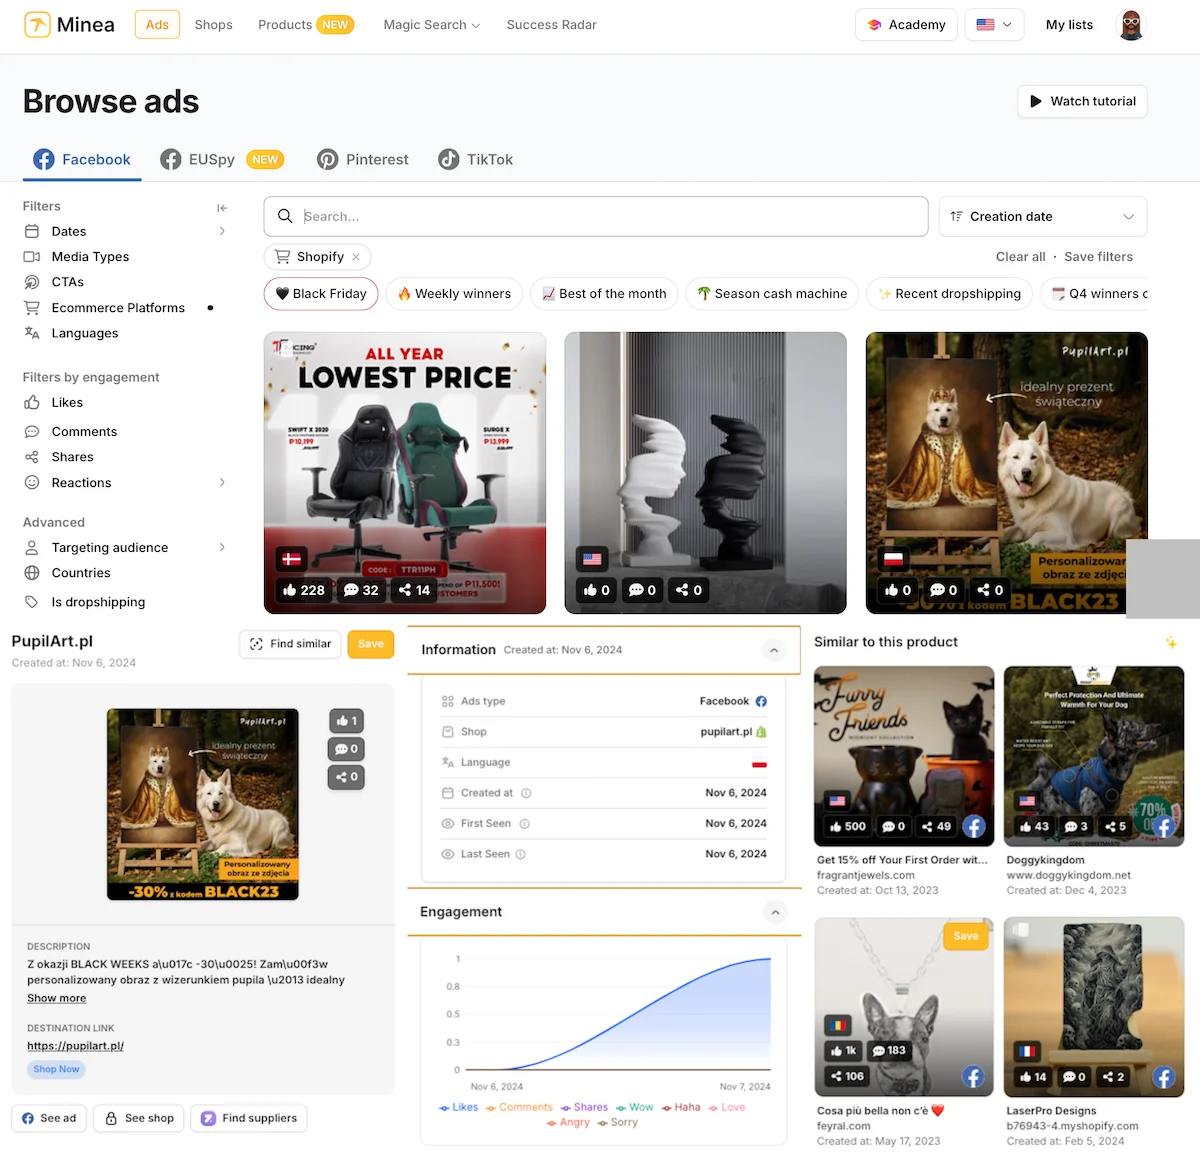
Task: Open the https://pupilart.pl/ destination link
Action: pyautogui.click(x=75, y=1046)
